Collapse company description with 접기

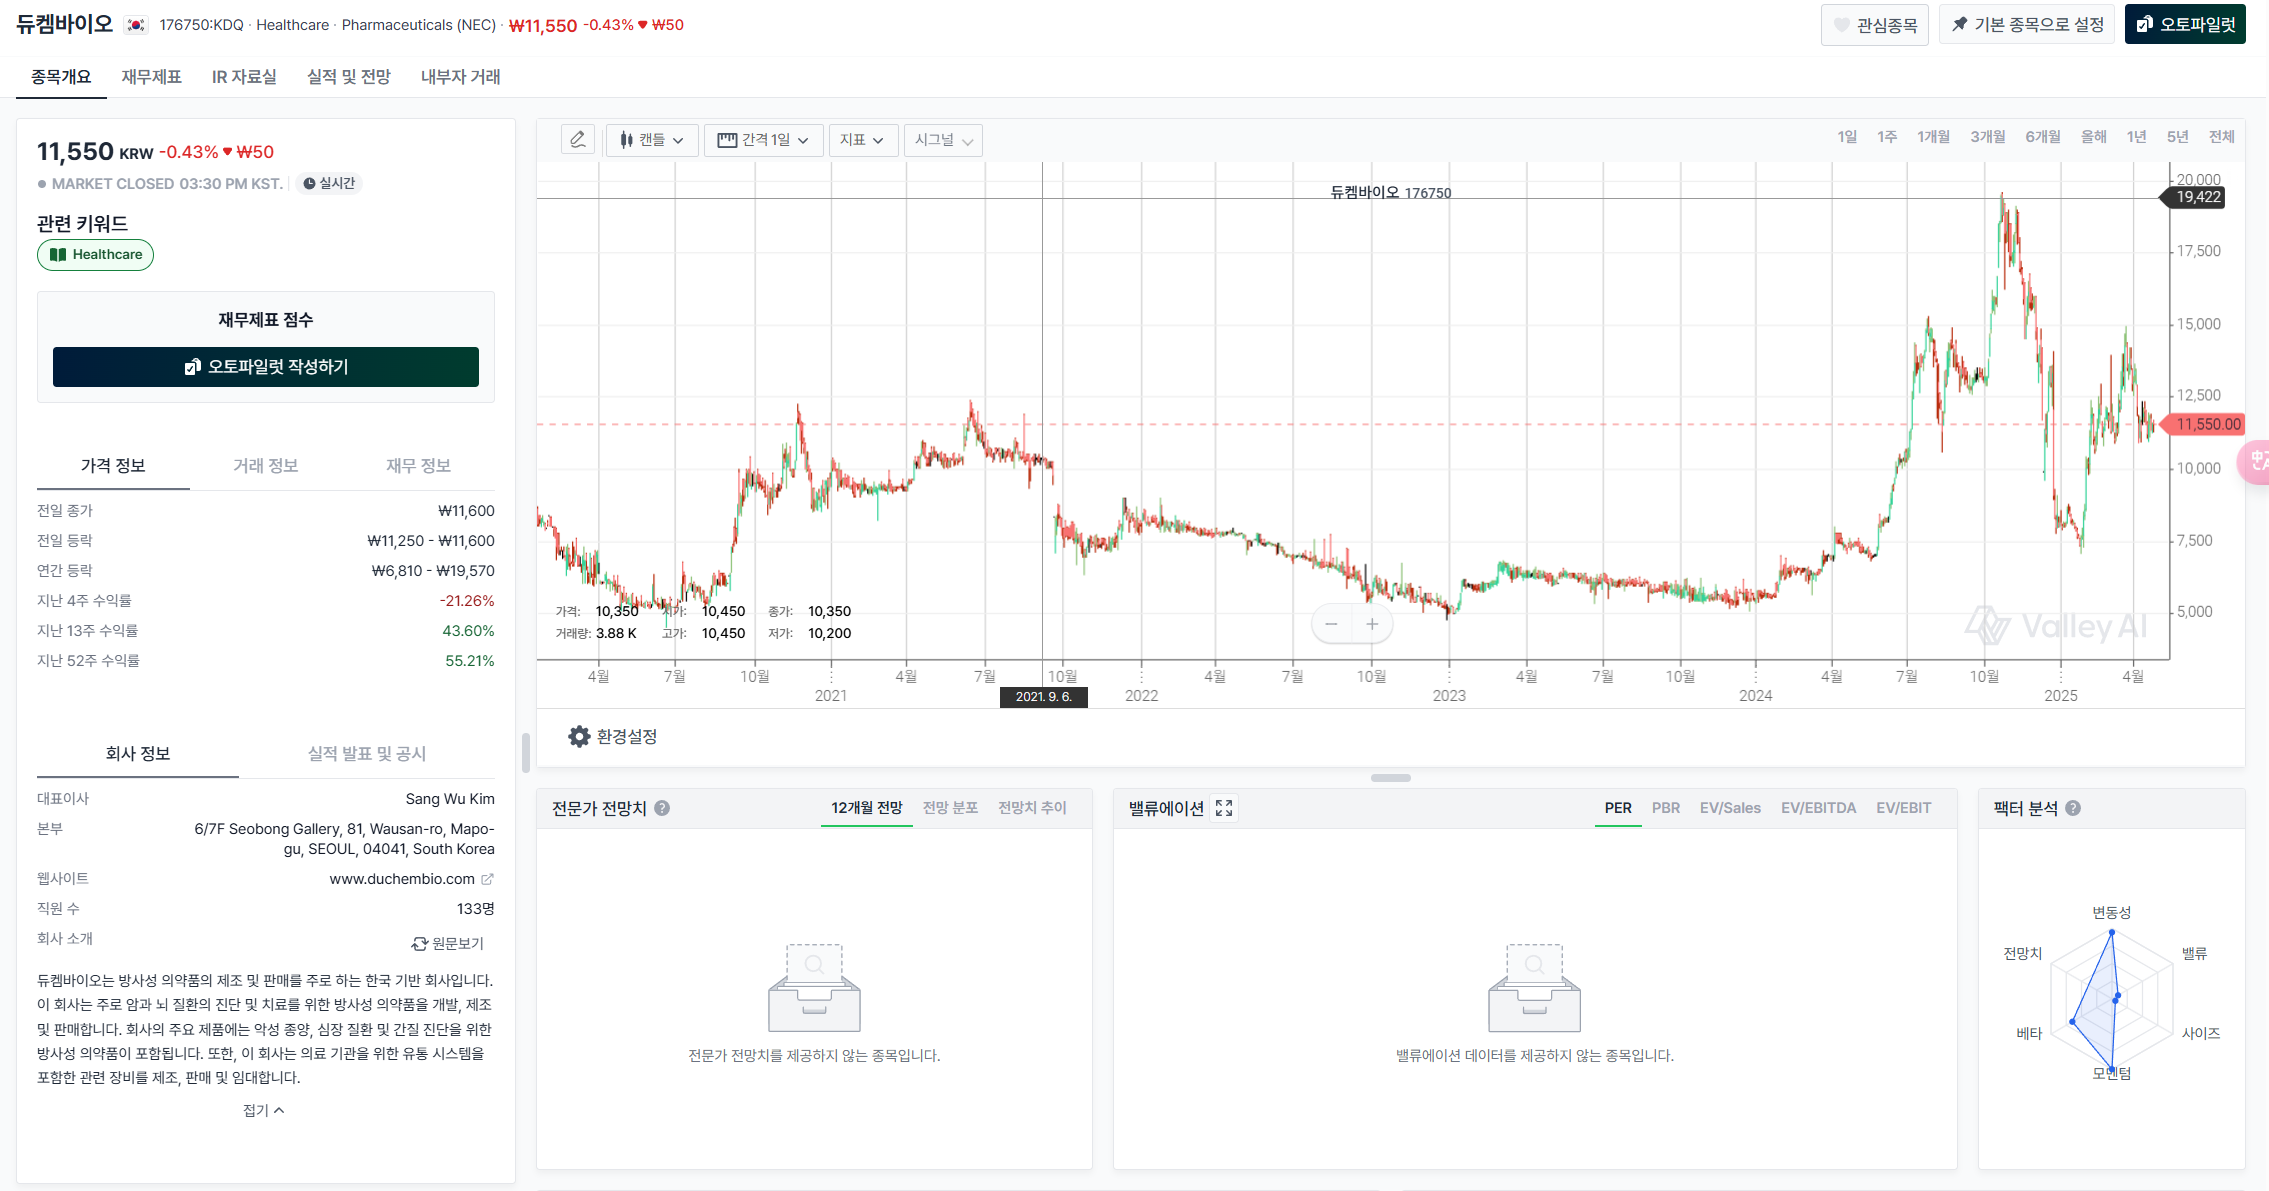coord(264,1110)
